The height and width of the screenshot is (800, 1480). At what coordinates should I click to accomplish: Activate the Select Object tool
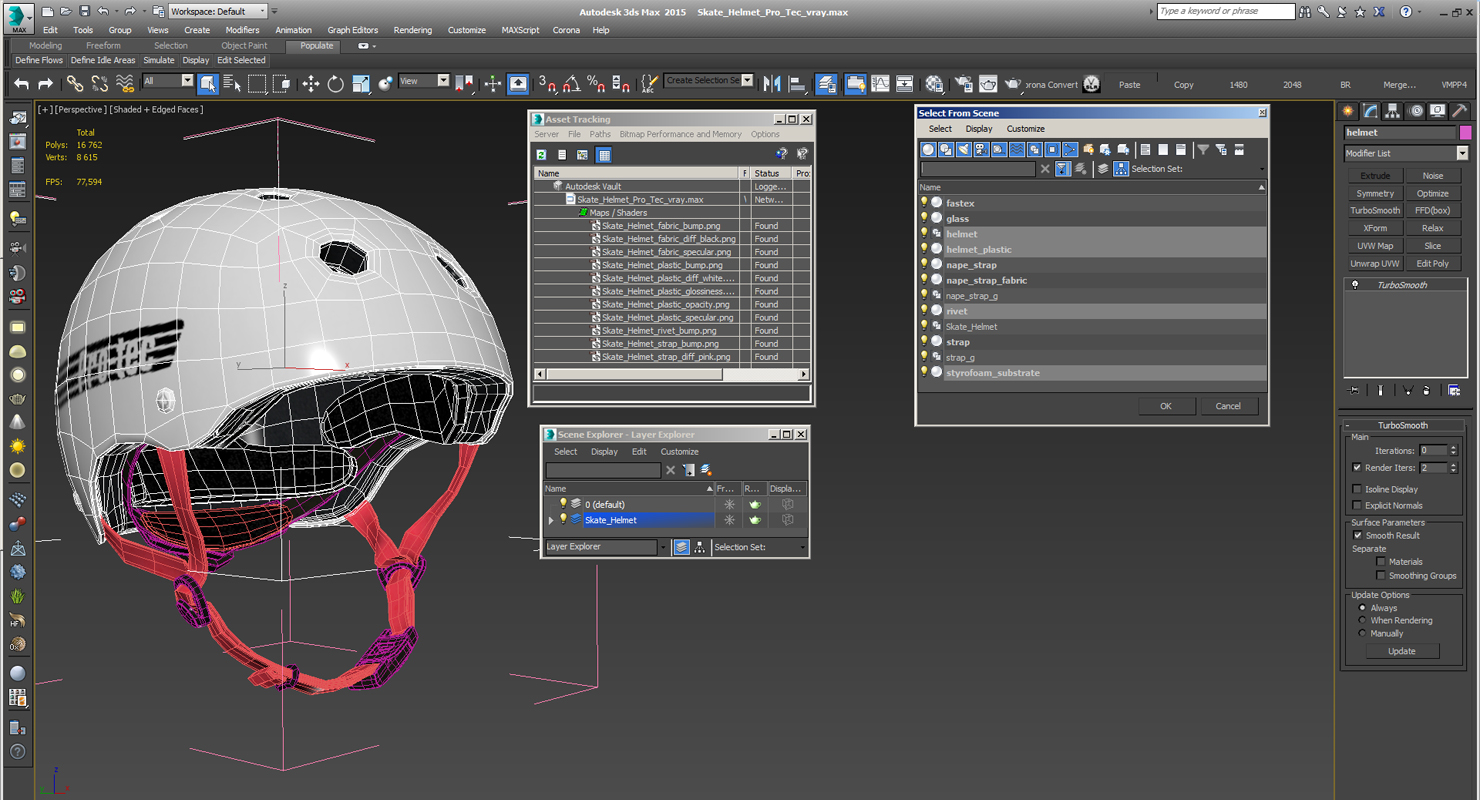pyautogui.click(x=208, y=84)
